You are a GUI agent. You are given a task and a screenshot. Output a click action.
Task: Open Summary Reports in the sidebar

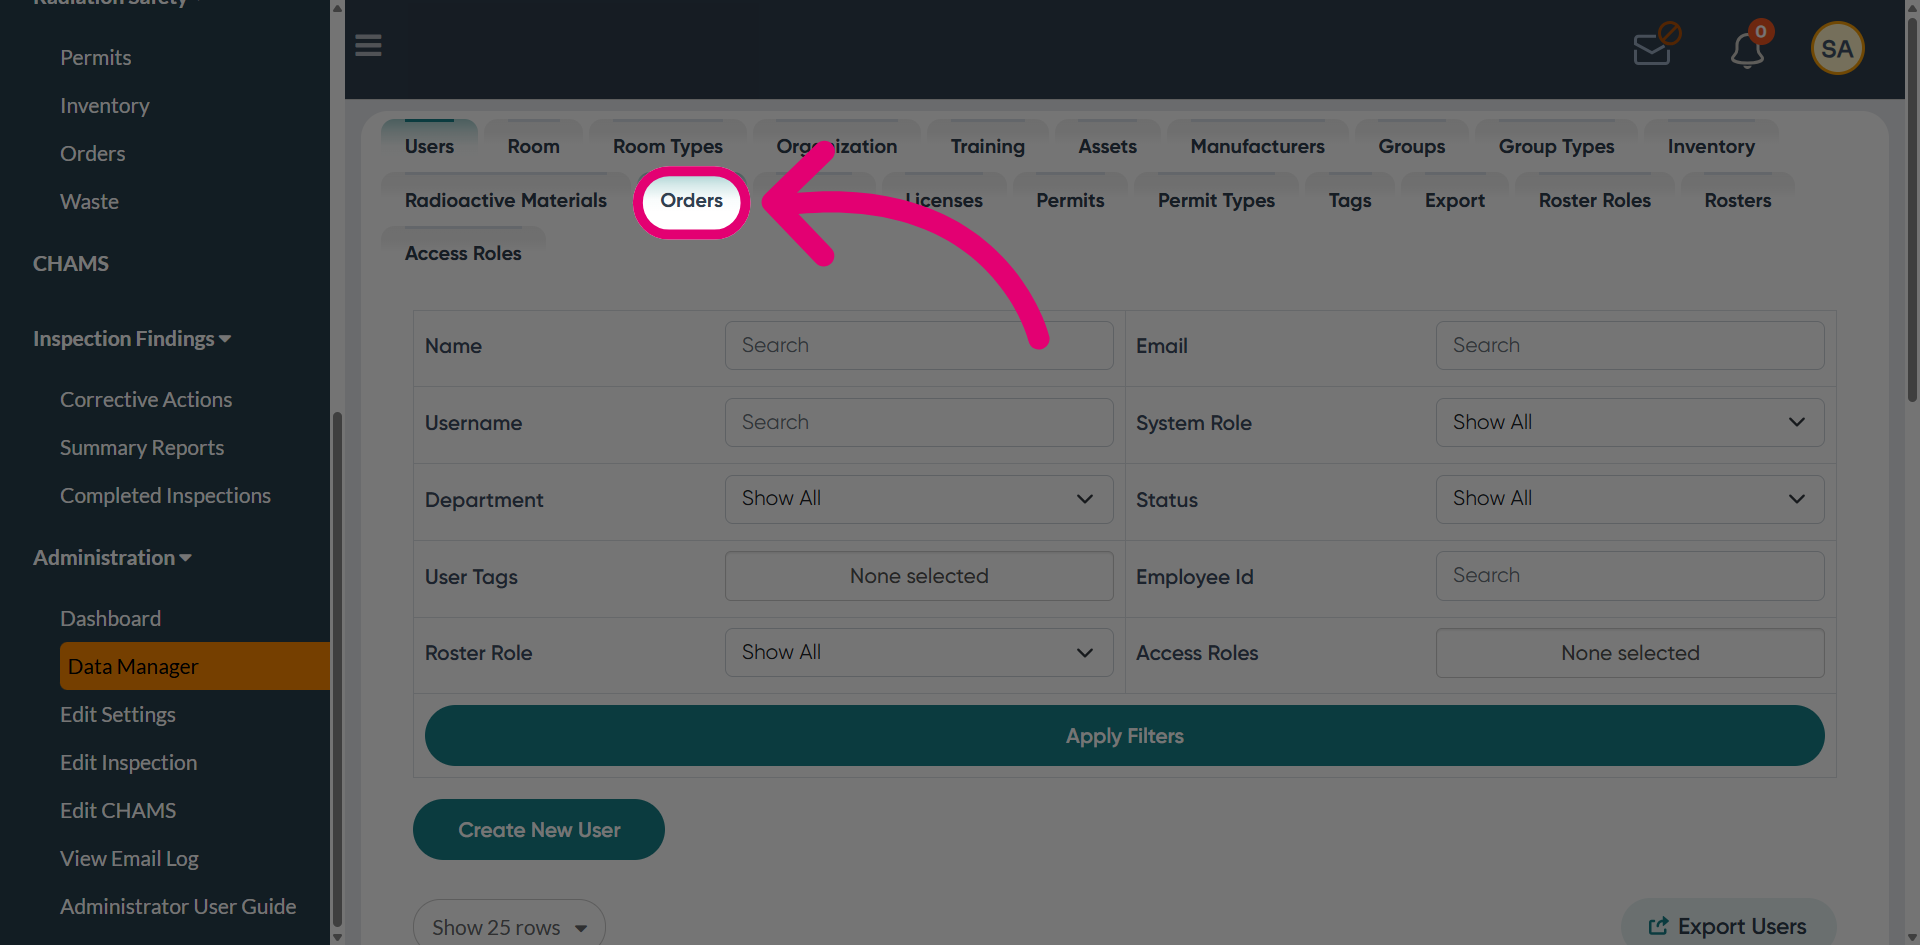(142, 448)
